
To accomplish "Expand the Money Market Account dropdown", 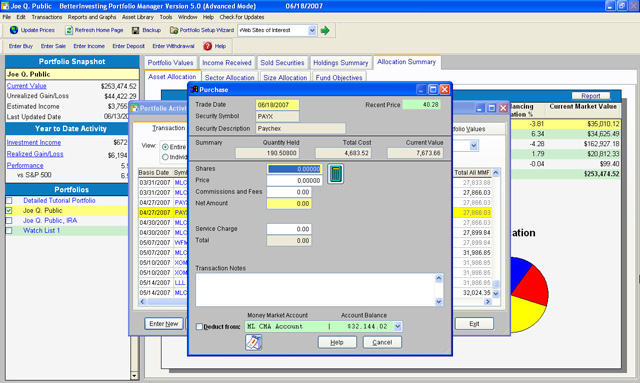I will pyautogui.click(x=398, y=326).
